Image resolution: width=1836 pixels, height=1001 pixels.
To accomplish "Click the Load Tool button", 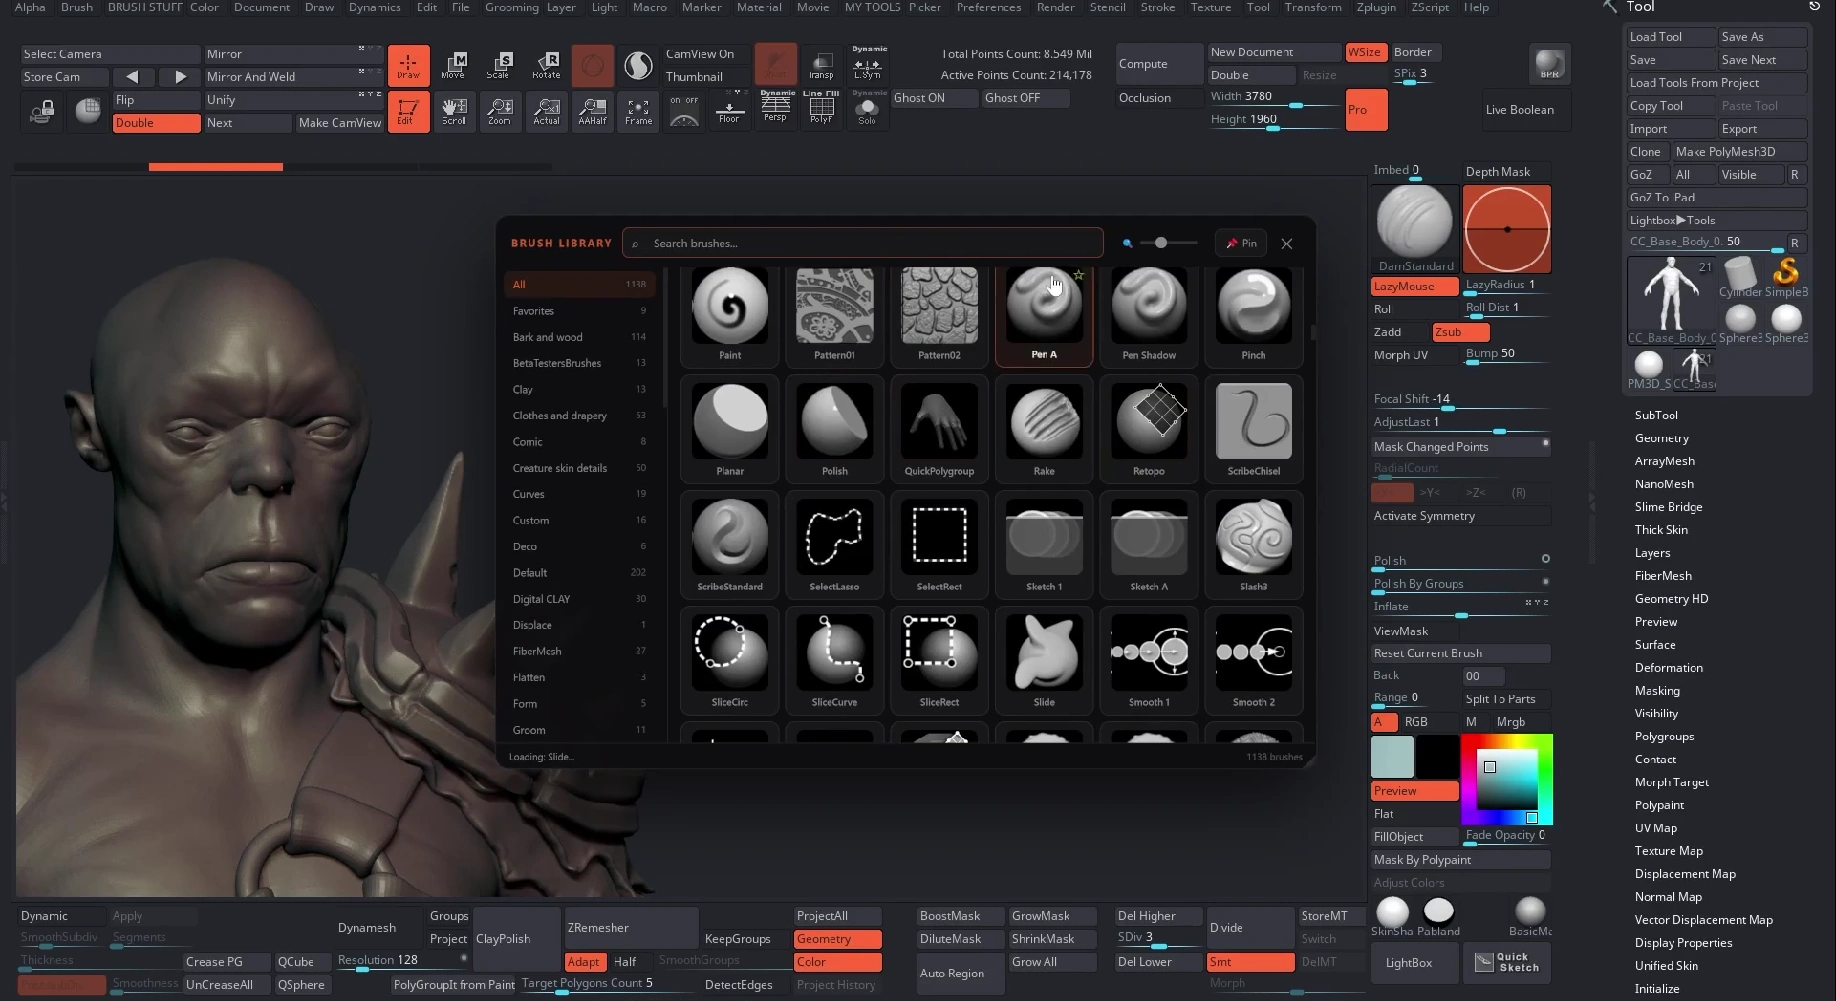I will 1670,37.
